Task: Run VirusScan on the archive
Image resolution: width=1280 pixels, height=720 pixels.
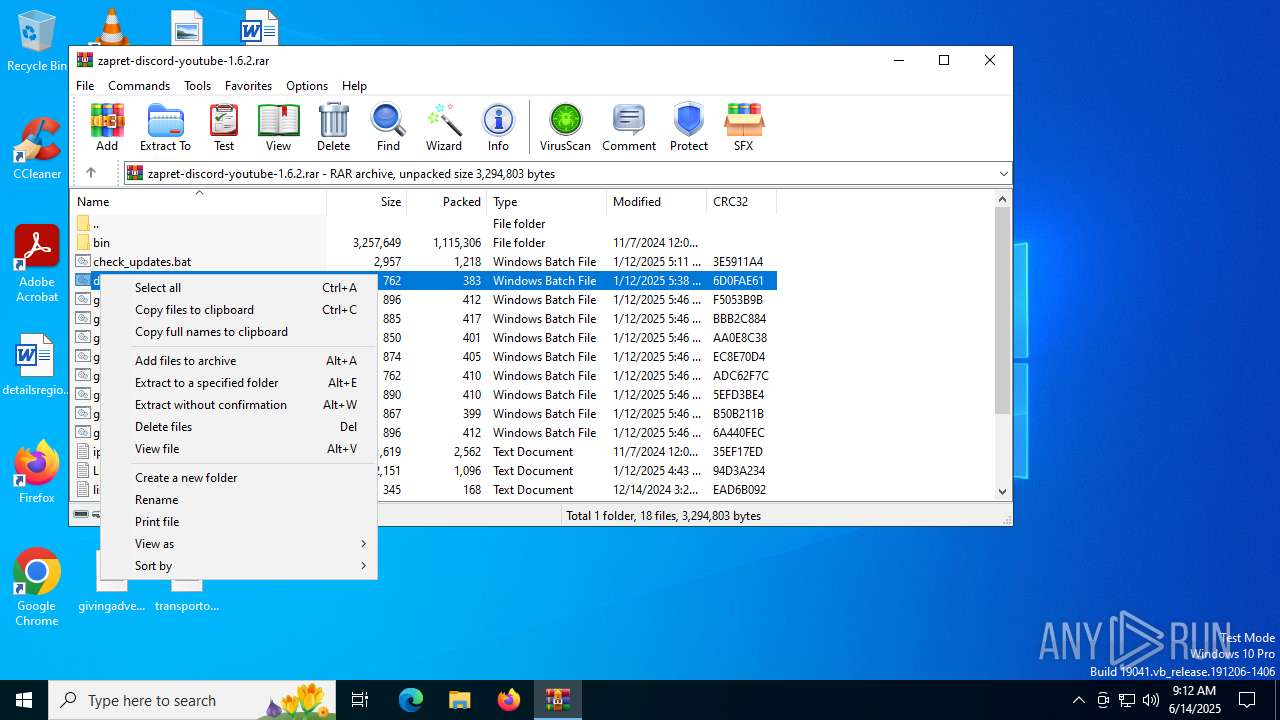Action: tap(565, 127)
